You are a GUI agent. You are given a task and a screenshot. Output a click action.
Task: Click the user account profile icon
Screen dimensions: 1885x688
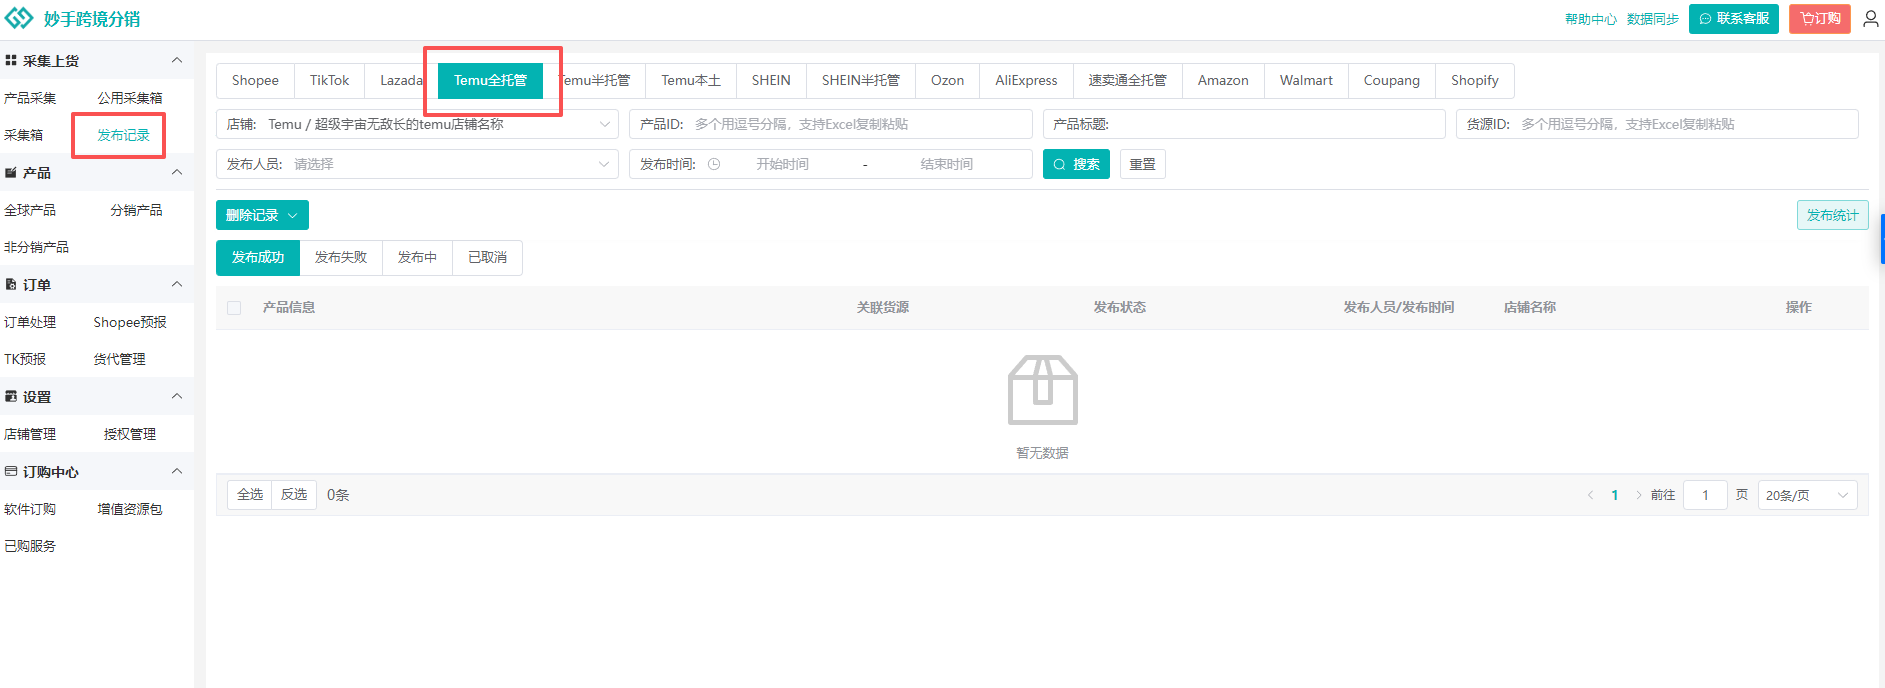(1870, 19)
